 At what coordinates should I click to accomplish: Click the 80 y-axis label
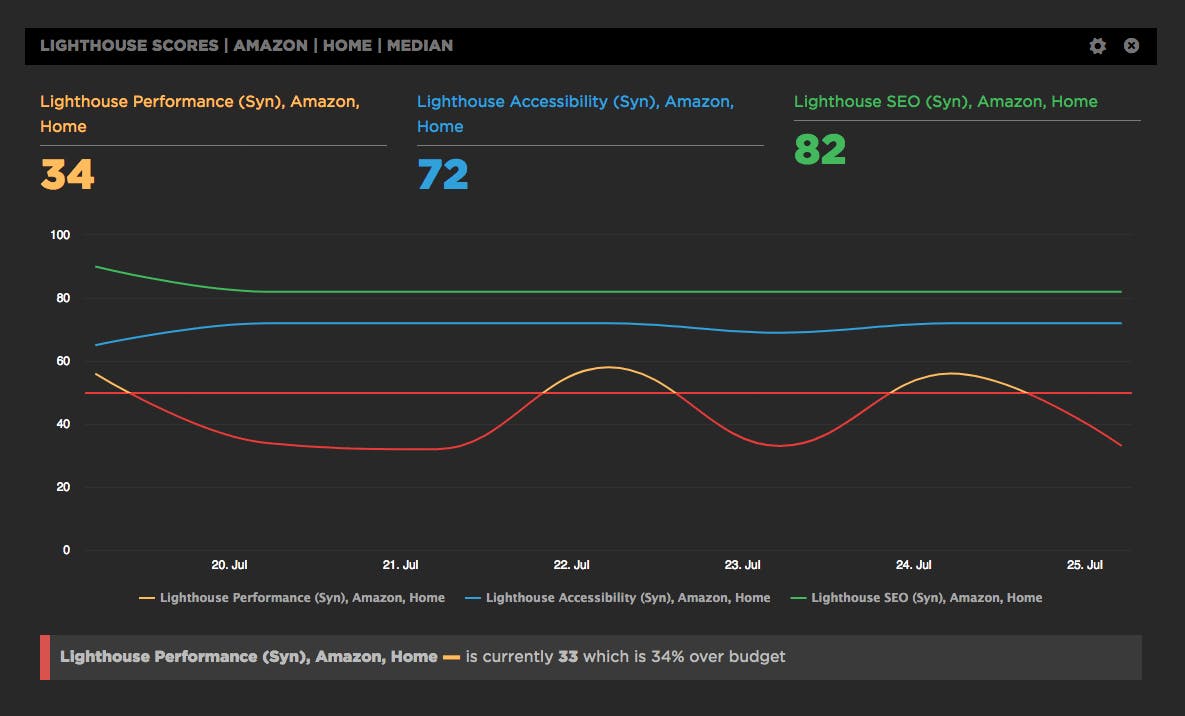point(63,298)
